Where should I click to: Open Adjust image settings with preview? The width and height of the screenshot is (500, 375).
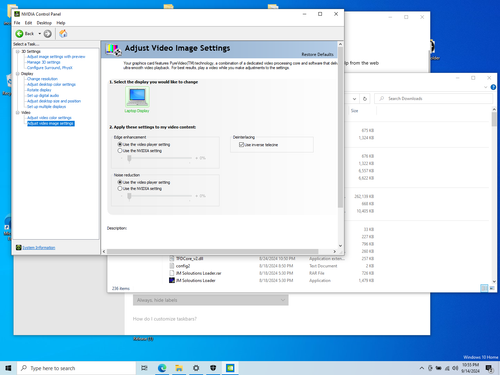56,57
